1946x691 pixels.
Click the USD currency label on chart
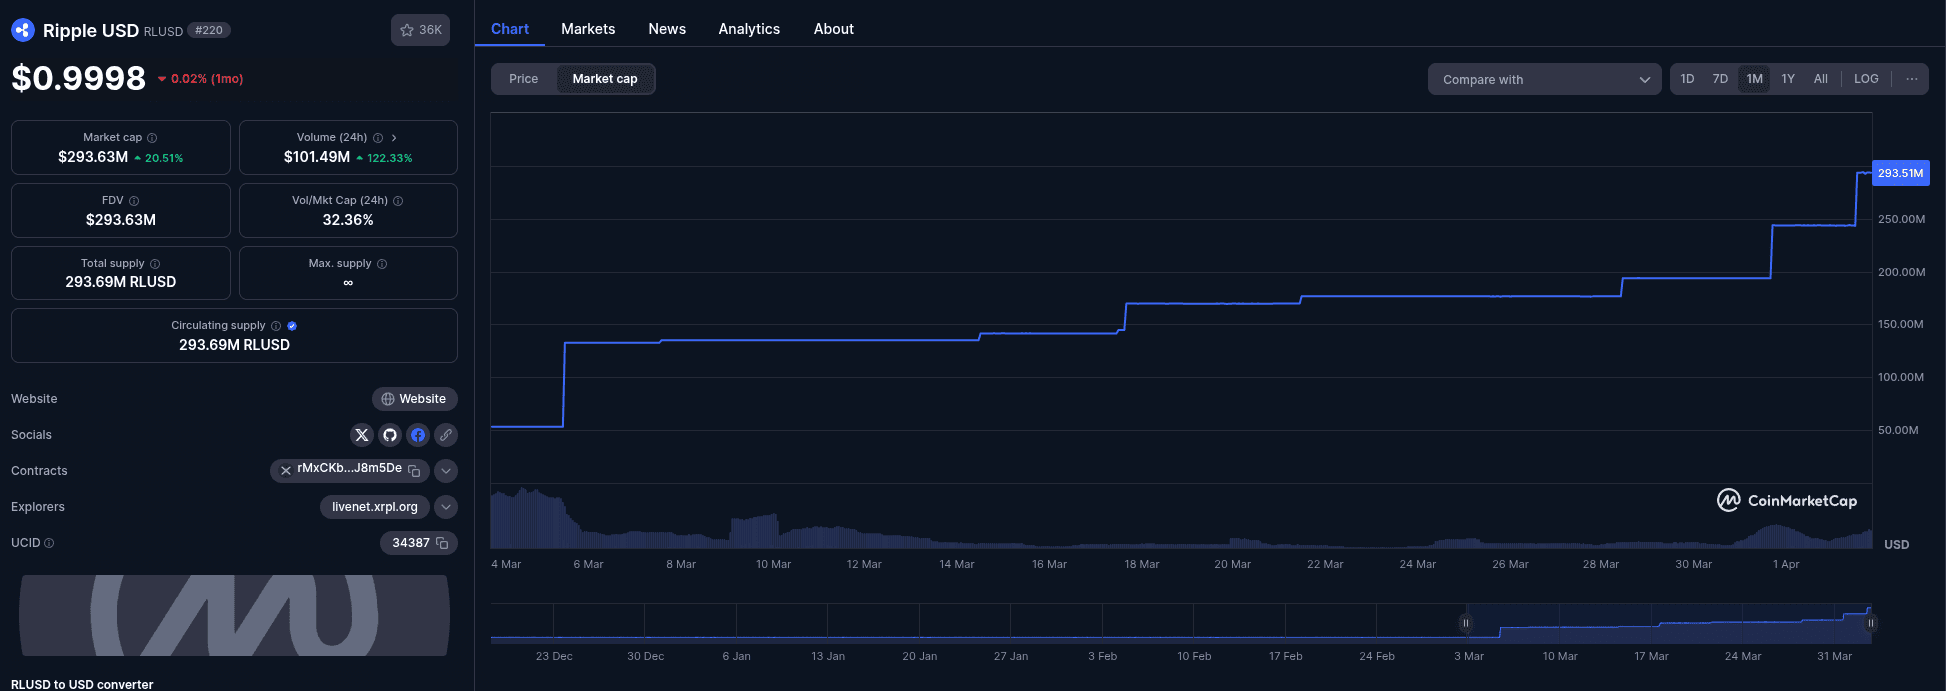[x=1897, y=545]
